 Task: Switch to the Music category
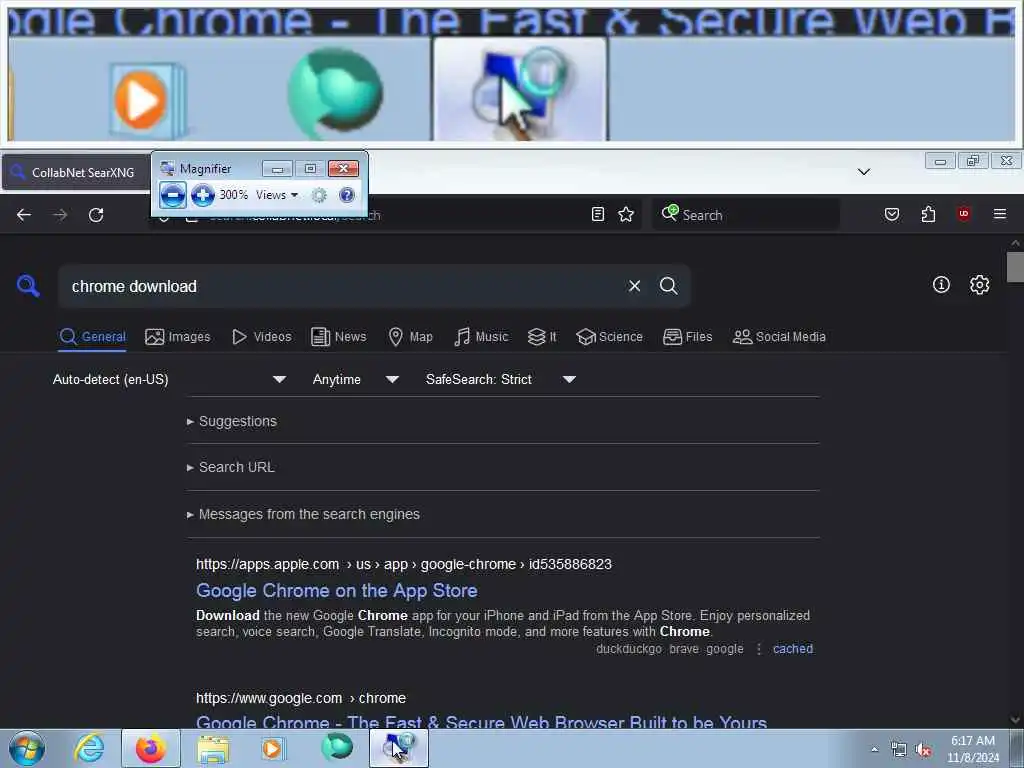pyautogui.click(x=481, y=337)
